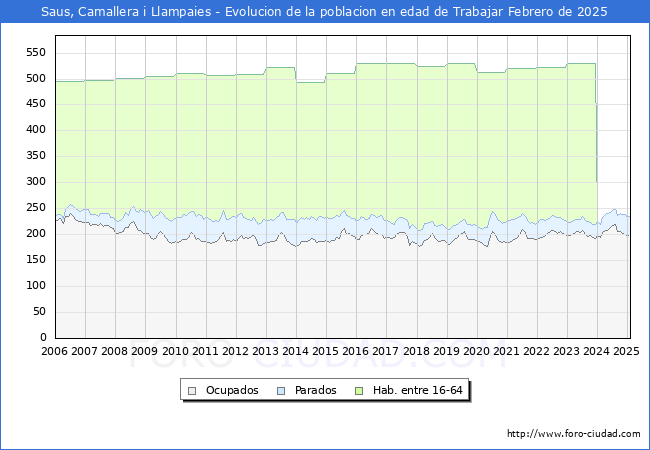Select the Ocupados legend label

click(232, 390)
